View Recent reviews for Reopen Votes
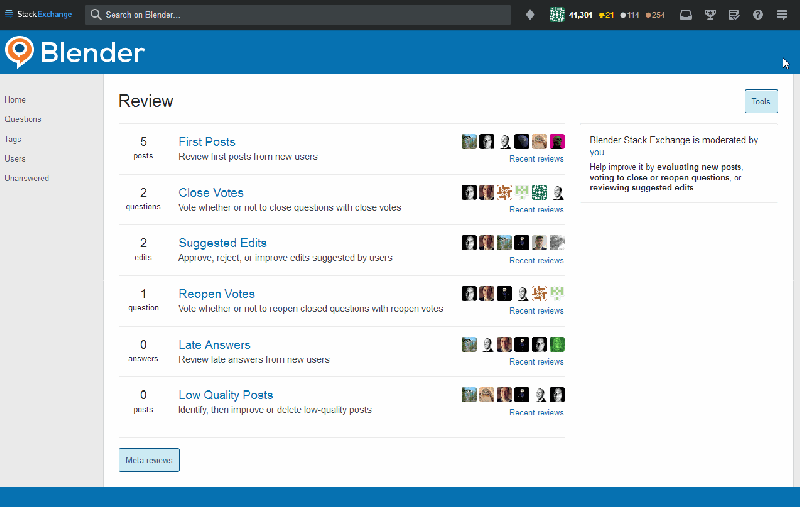Viewport: 800px width, 507px height. coord(536,311)
